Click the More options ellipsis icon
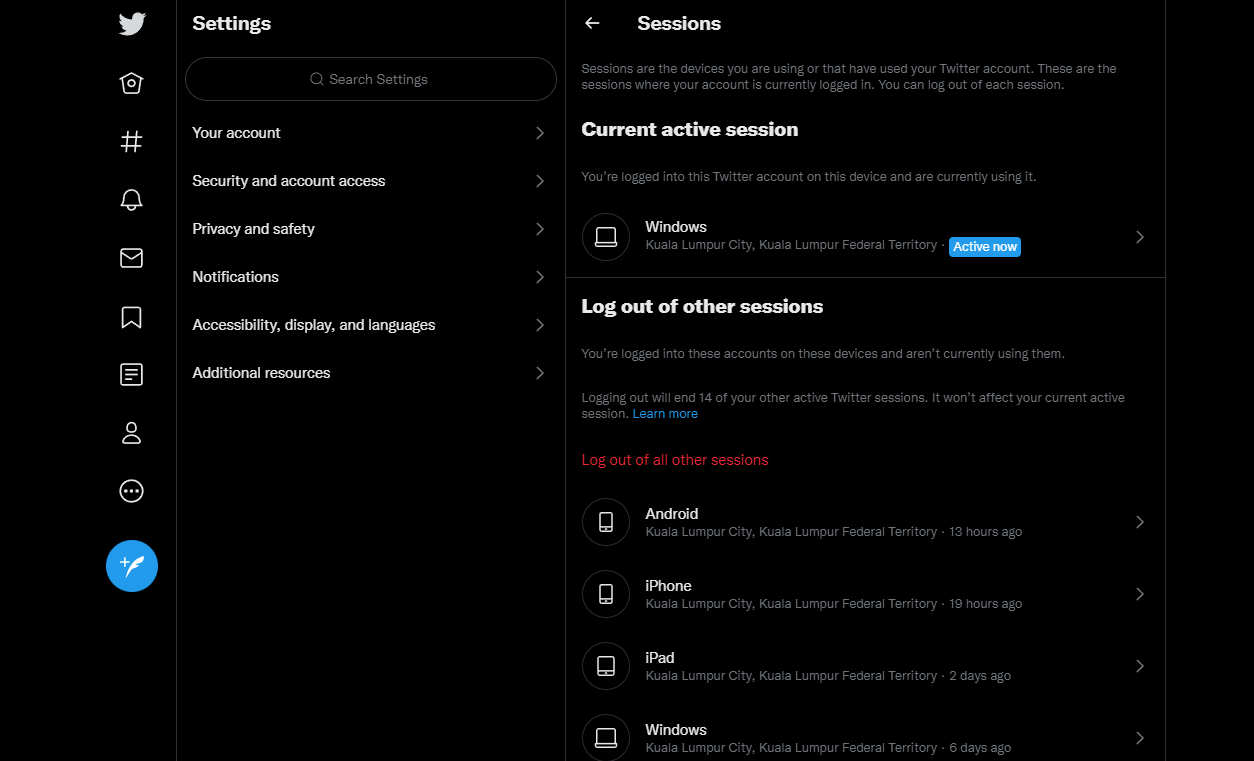Image resolution: width=1254 pixels, height=761 pixels. (x=131, y=491)
